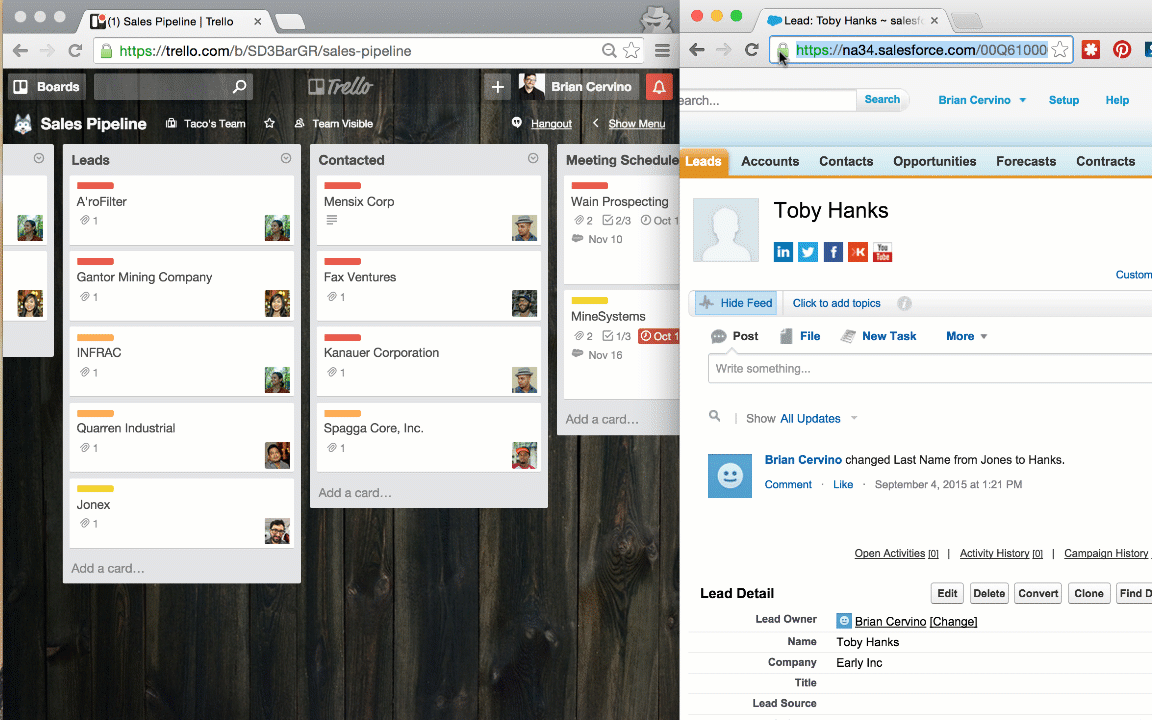Reload the Trello browser page
1152x720 pixels.
[x=75, y=51]
